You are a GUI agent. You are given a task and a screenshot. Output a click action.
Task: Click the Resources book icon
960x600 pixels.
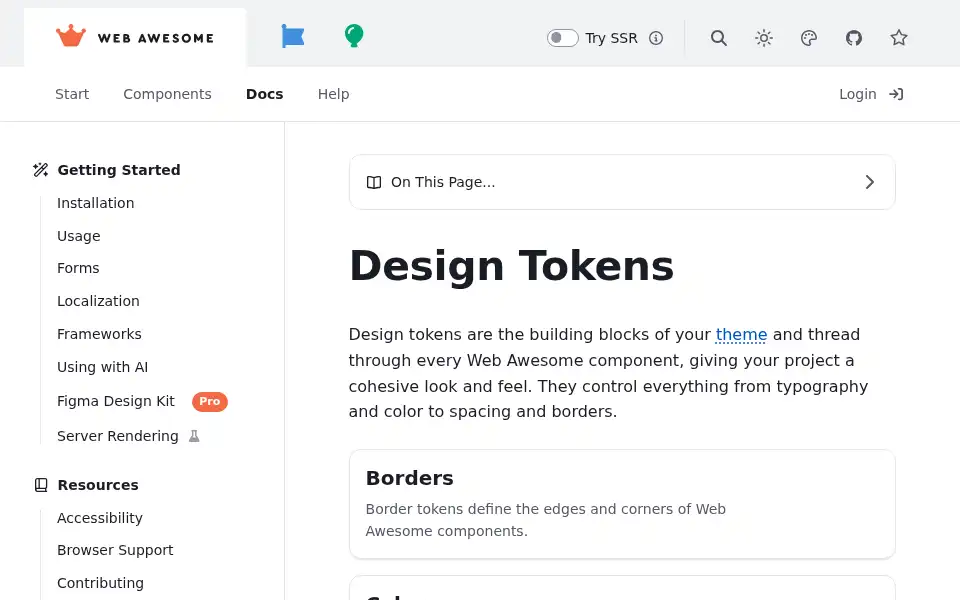tap(40, 485)
